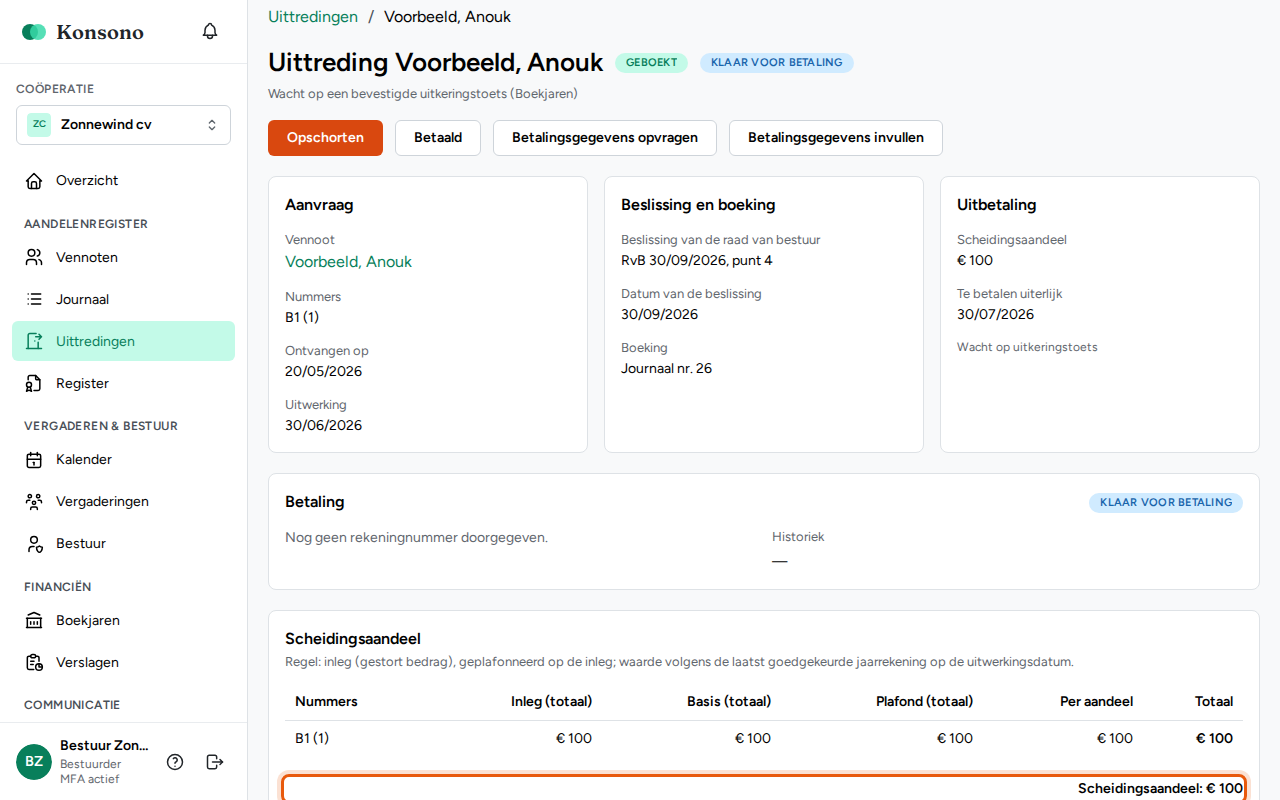Viewport: 1280px width, 800px height.
Task: Click Betalingsgegevens opvragen button
Action: click(605, 138)
